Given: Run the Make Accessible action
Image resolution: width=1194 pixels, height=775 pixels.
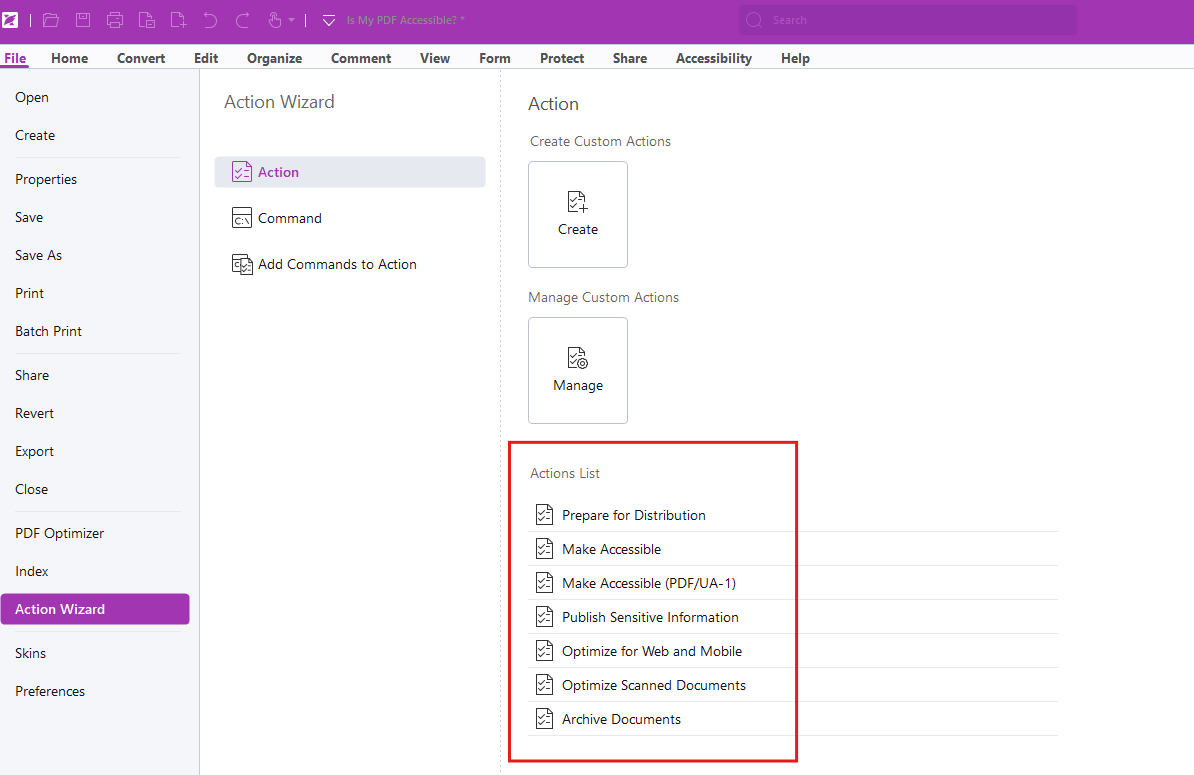Looking at the screenshot, I should coord(611,550).
